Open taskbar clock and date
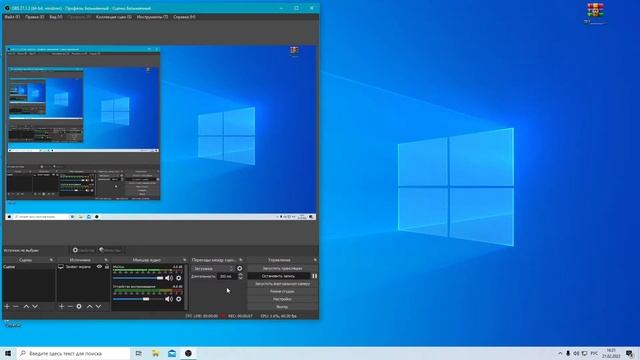 click(x=611, y=353)
